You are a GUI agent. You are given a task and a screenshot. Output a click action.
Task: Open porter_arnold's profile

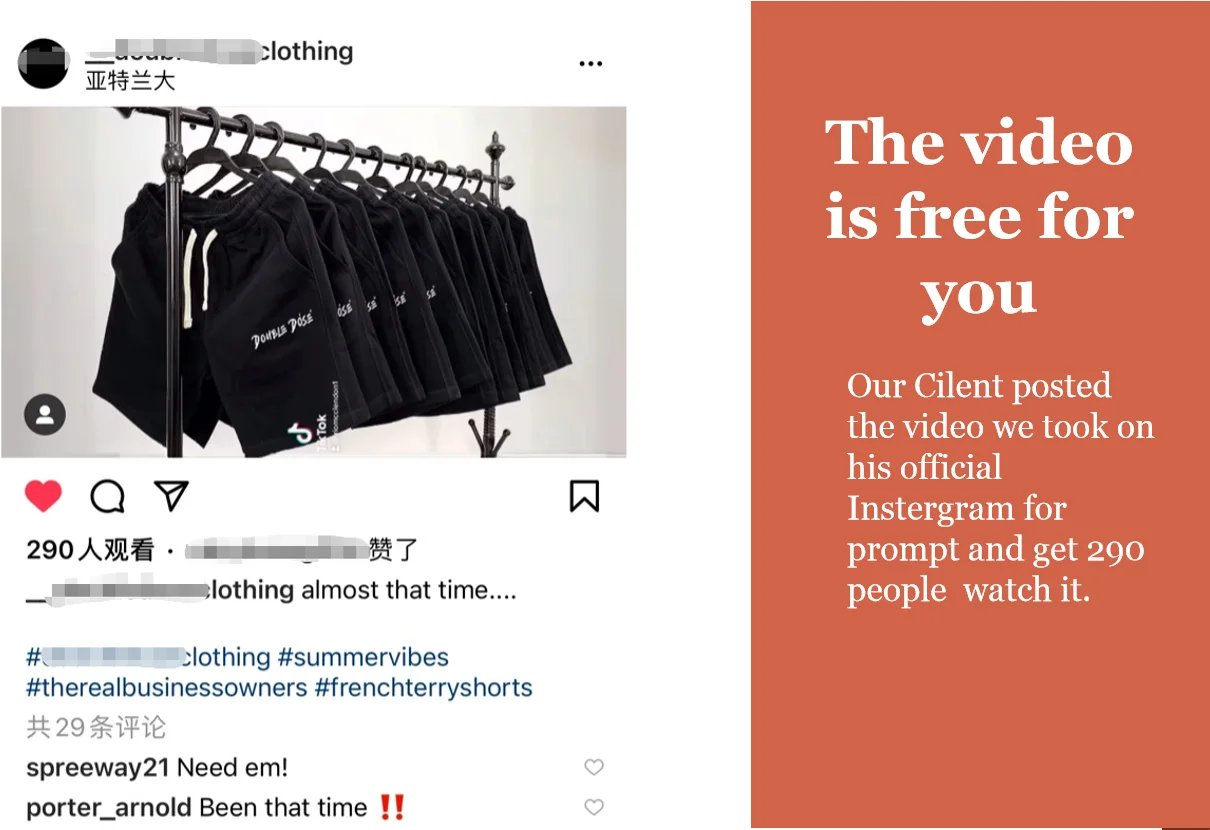pyautogui.click(x=110, y=807)
